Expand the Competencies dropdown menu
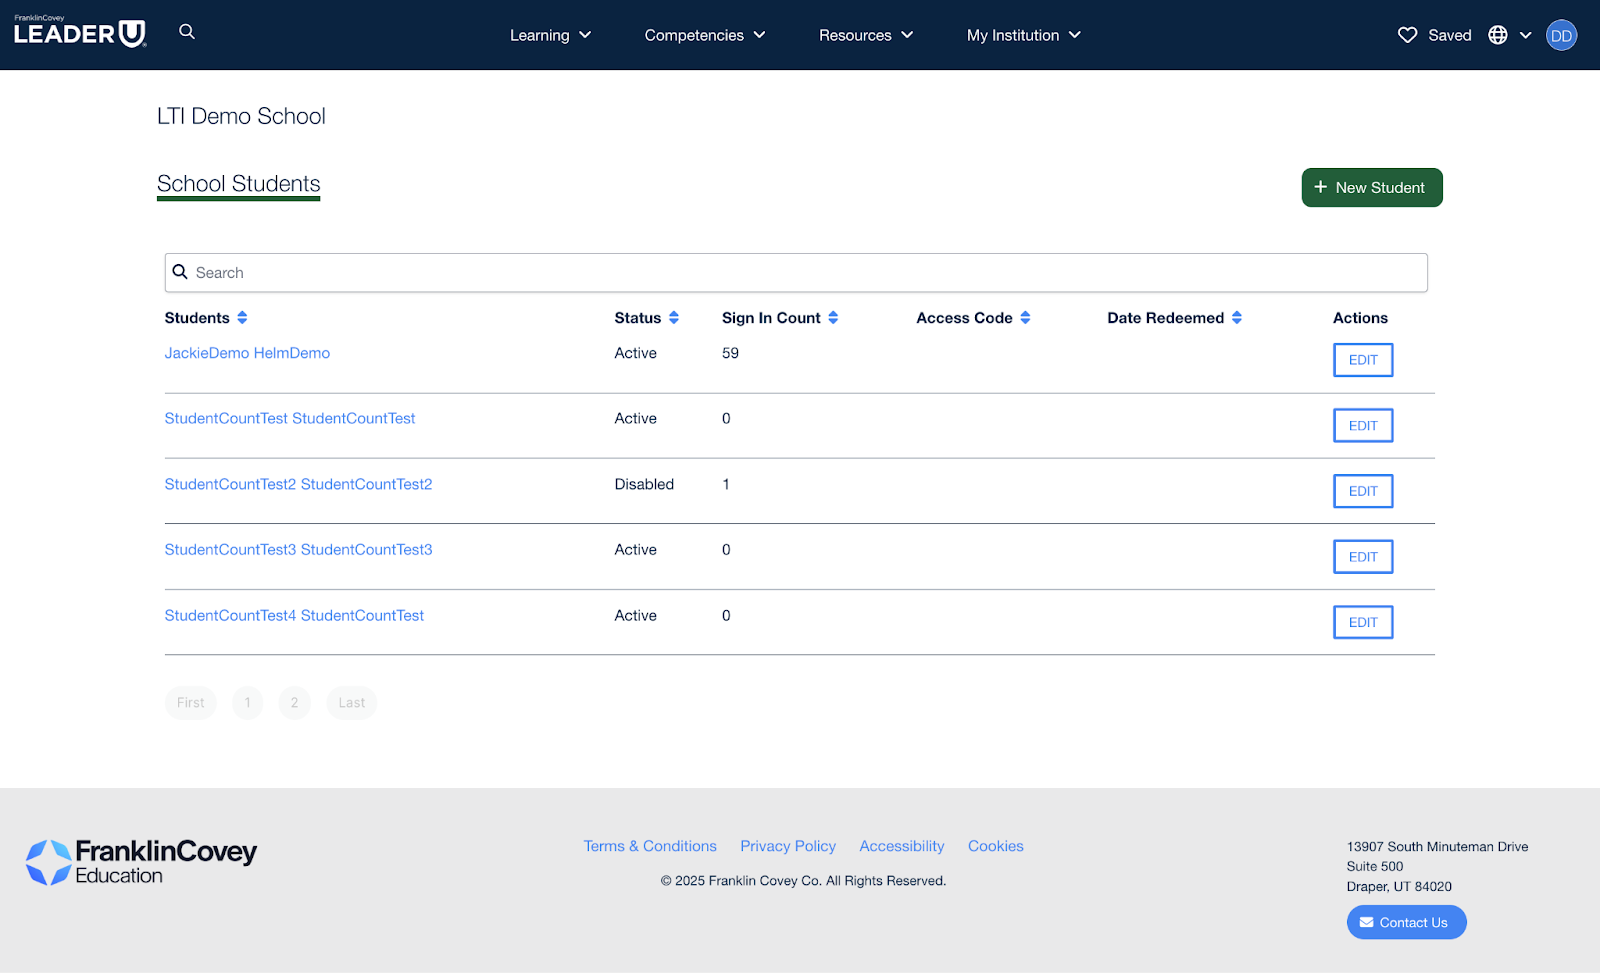Image resolution: width=1600 pixels, height=973 pixels. tap(704, 35)
